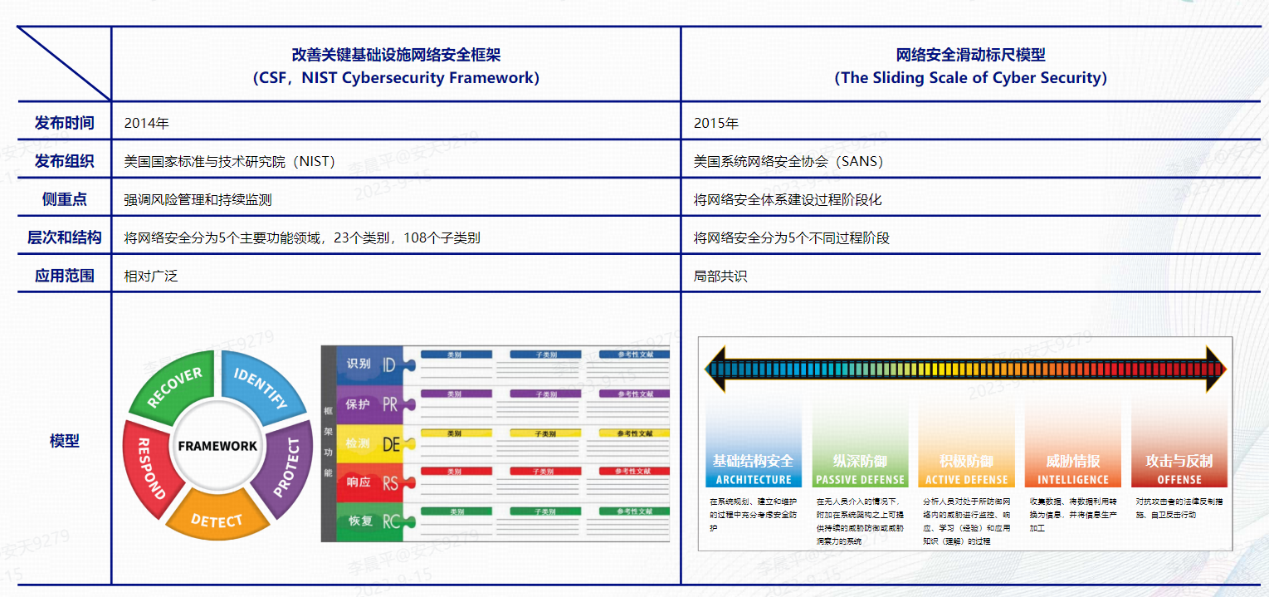Select the 网络安全滑动标尺模型 column heading
Viewport: 1269px width, 597px height.
tap(971, 55)
